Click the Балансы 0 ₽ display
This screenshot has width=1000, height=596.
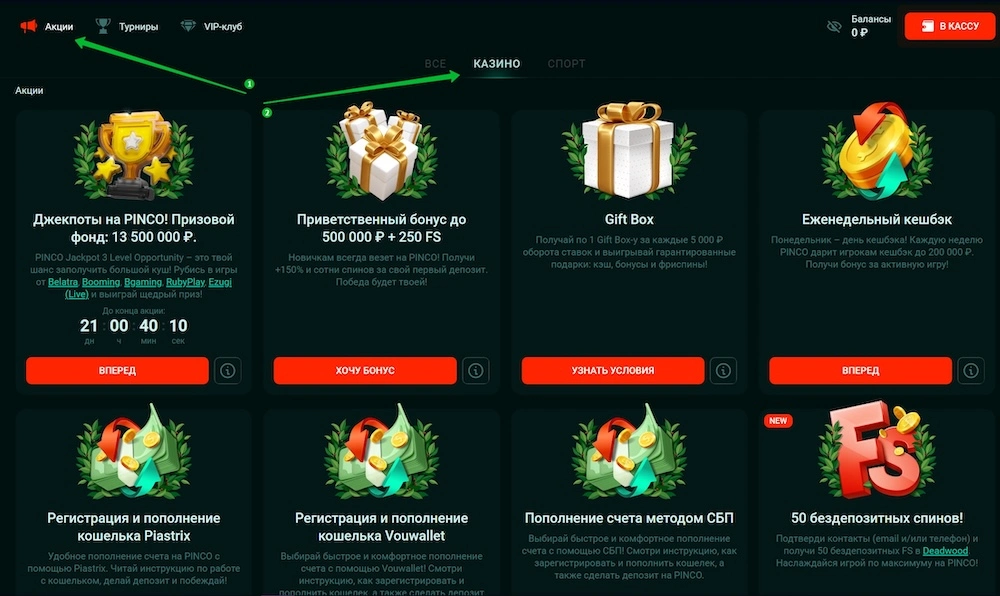click(x=871, y=26)
